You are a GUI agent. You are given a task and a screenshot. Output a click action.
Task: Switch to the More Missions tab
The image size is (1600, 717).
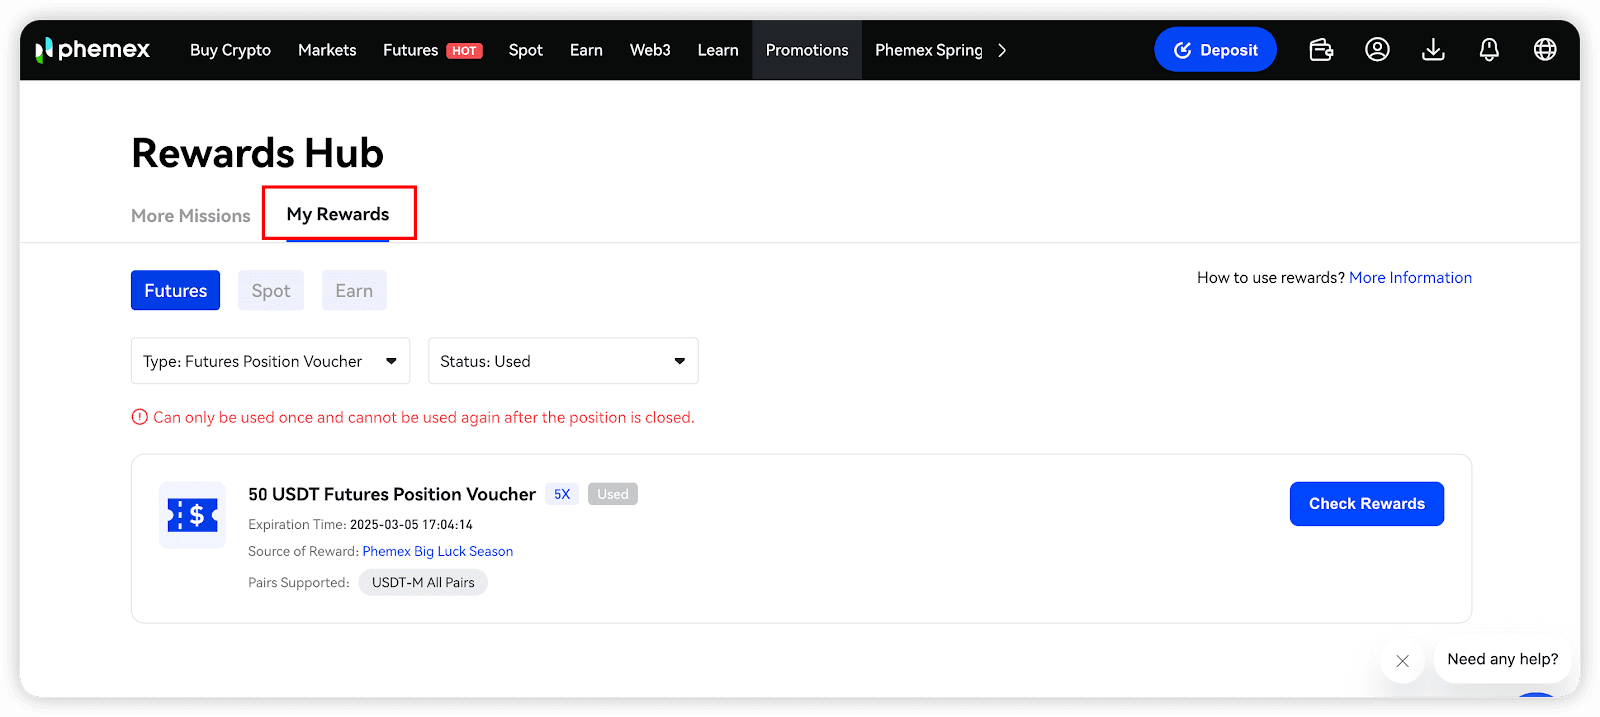click(191, 216)
